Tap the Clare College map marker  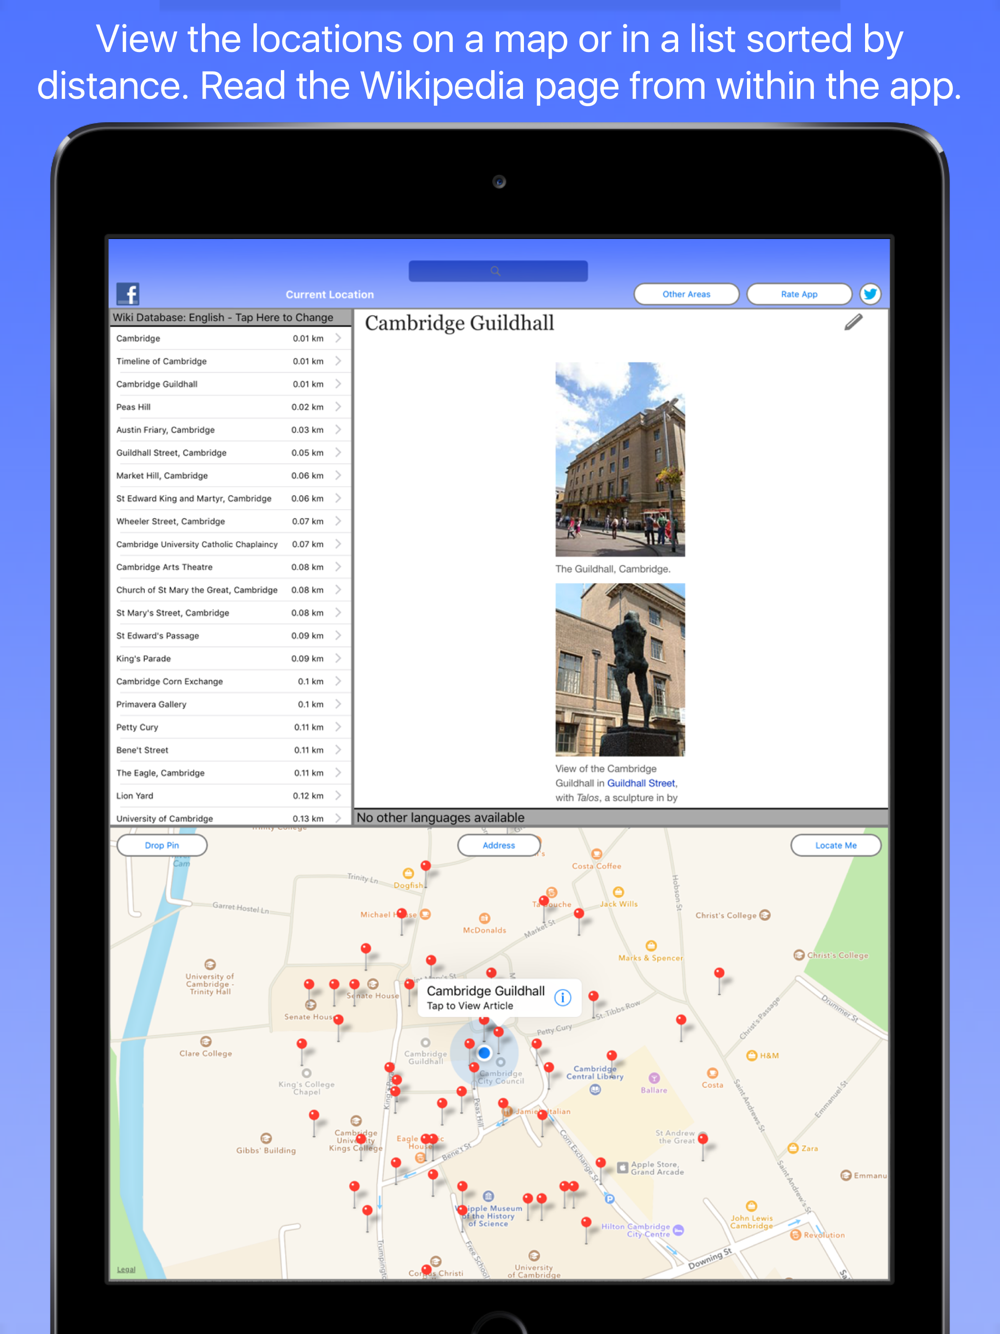[x=206, y=1041]
